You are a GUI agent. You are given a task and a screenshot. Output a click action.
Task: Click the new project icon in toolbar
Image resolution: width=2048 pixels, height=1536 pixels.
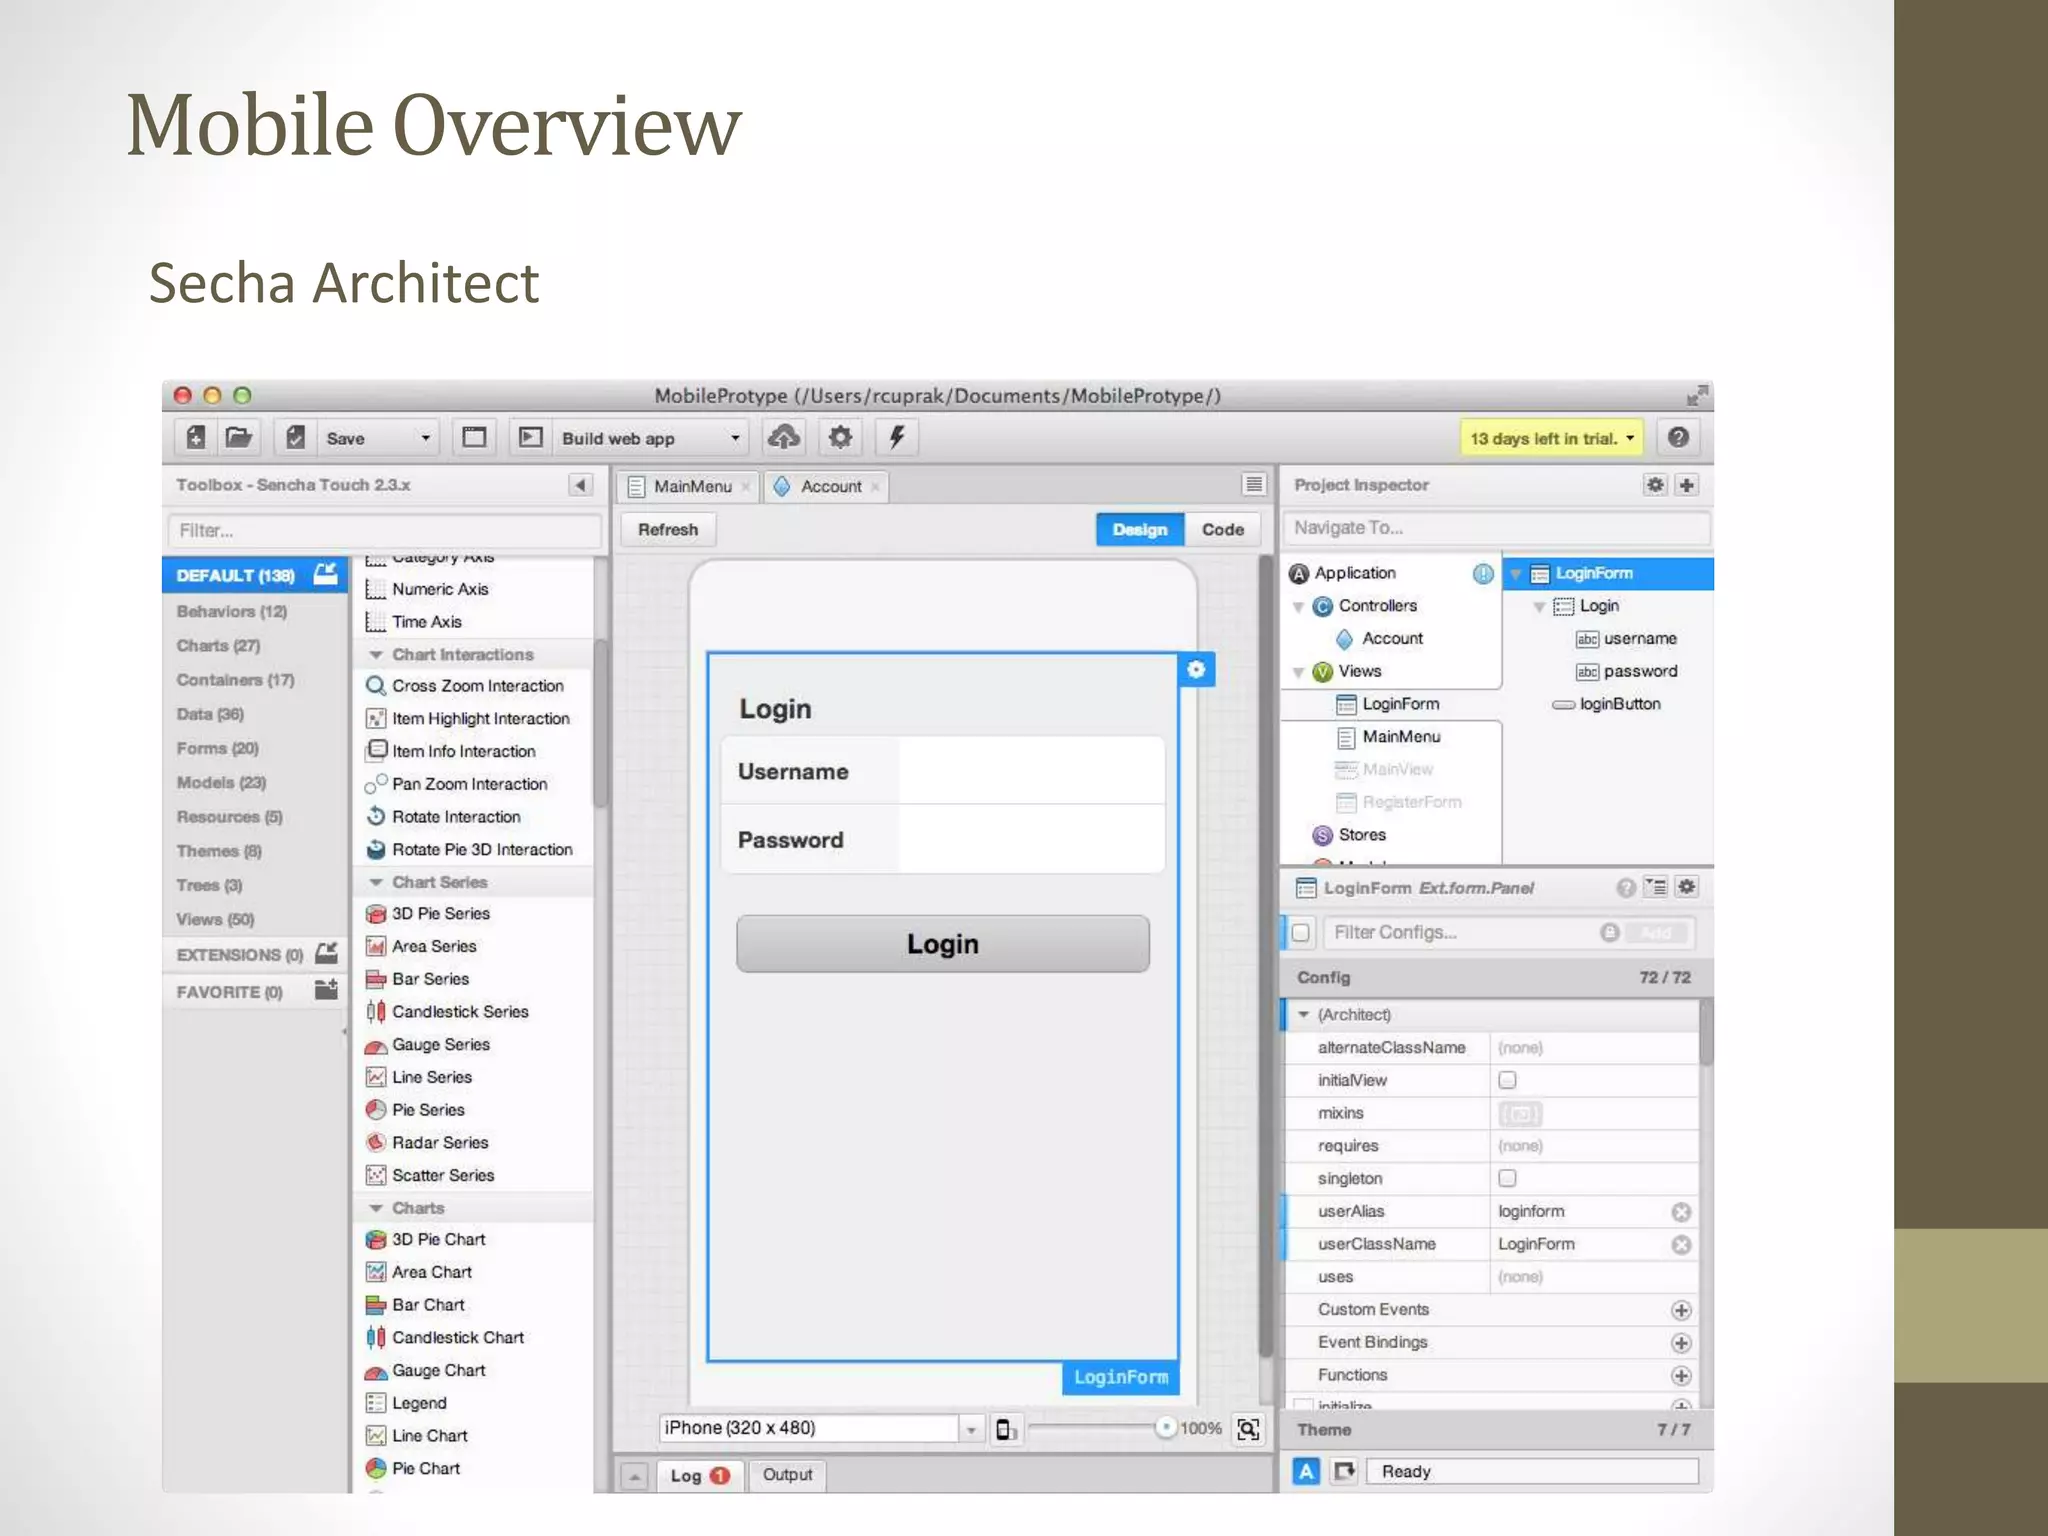coord(196,437)
